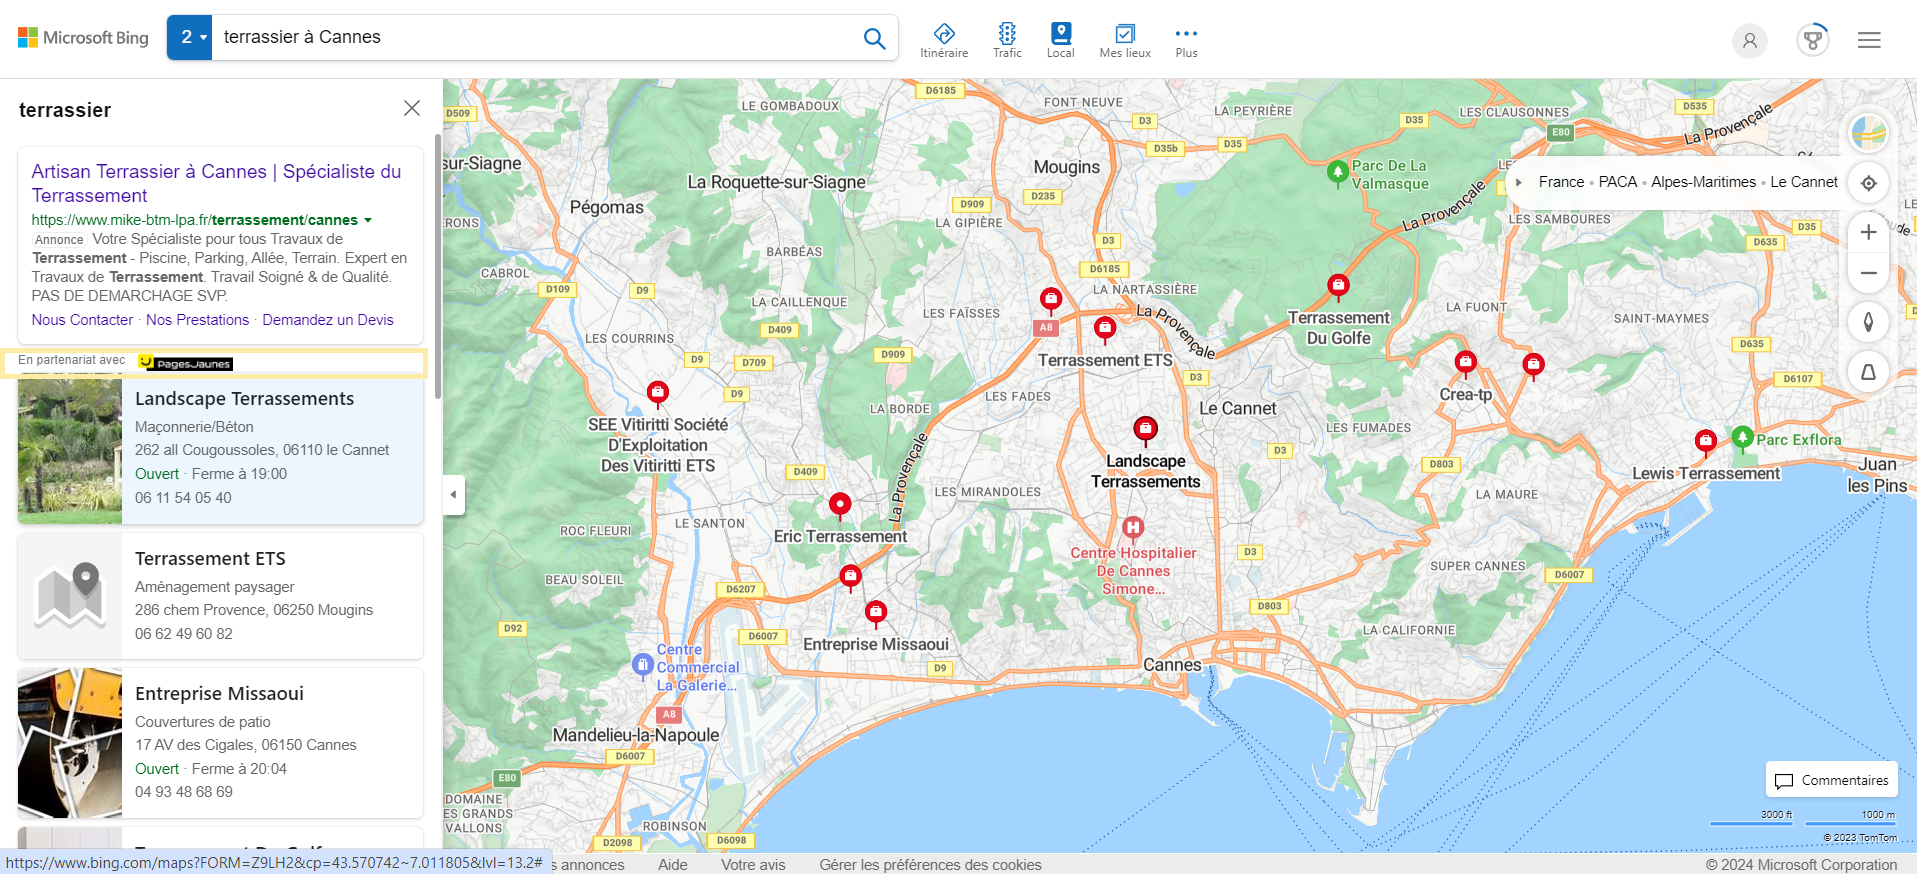
Task: Click the map style globe button
Action: (x=1868, y=132)
